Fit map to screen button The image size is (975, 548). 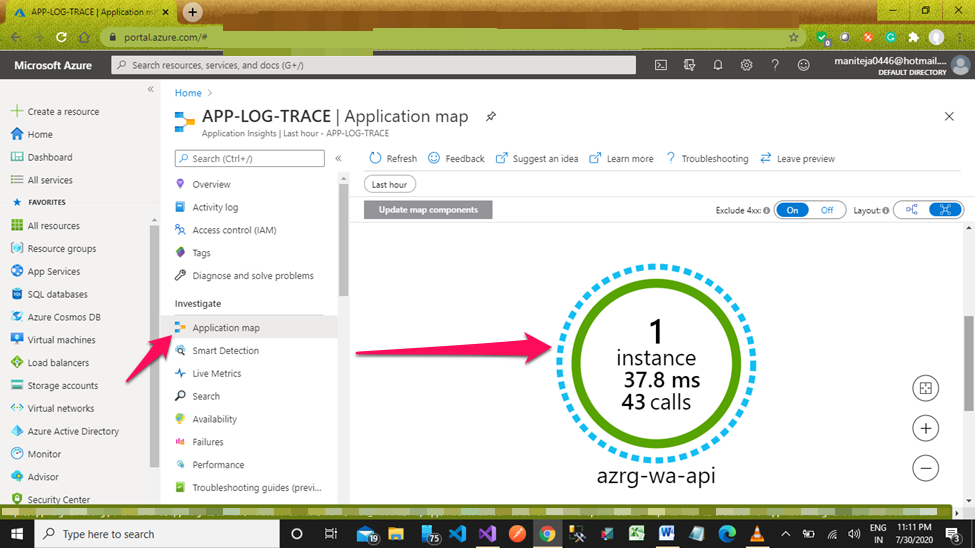coord(925,389)
